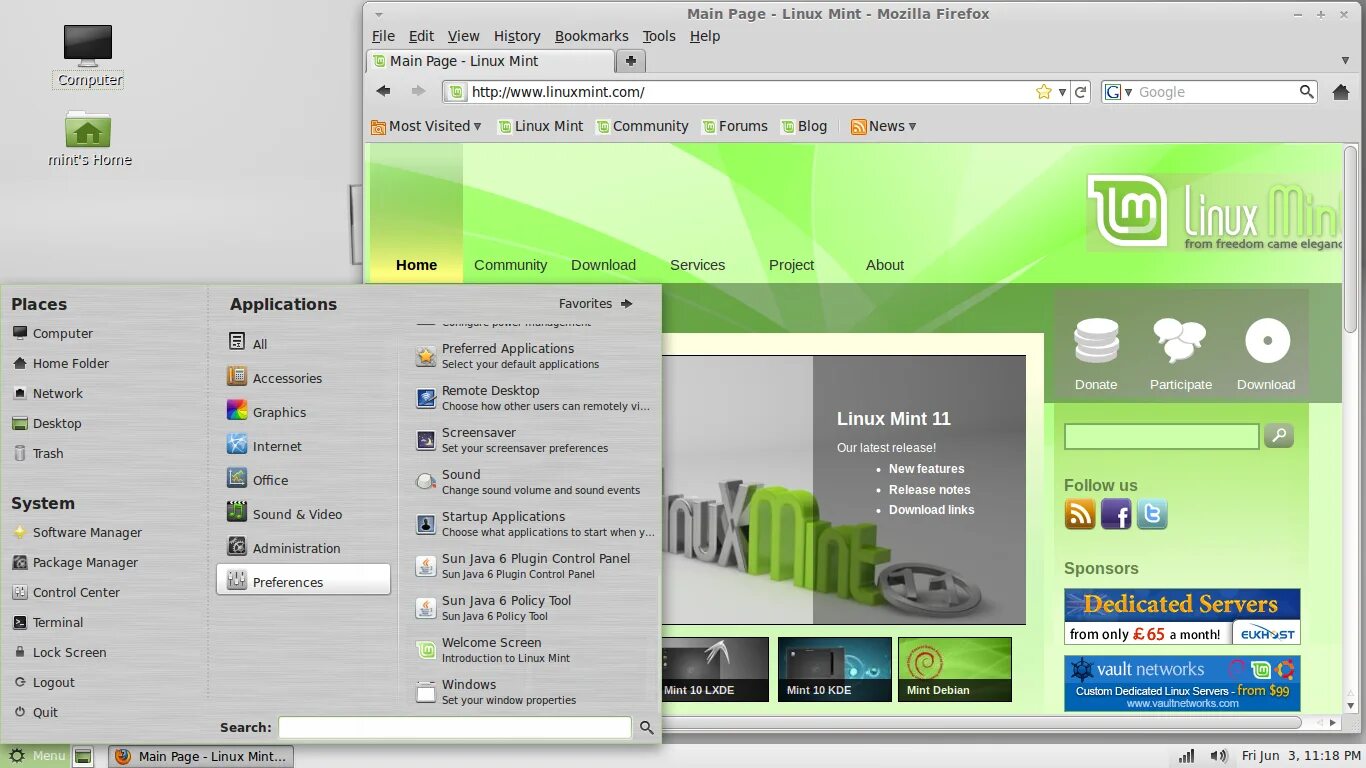
Task: Click Quit in the System list
Action: (36, 712)
